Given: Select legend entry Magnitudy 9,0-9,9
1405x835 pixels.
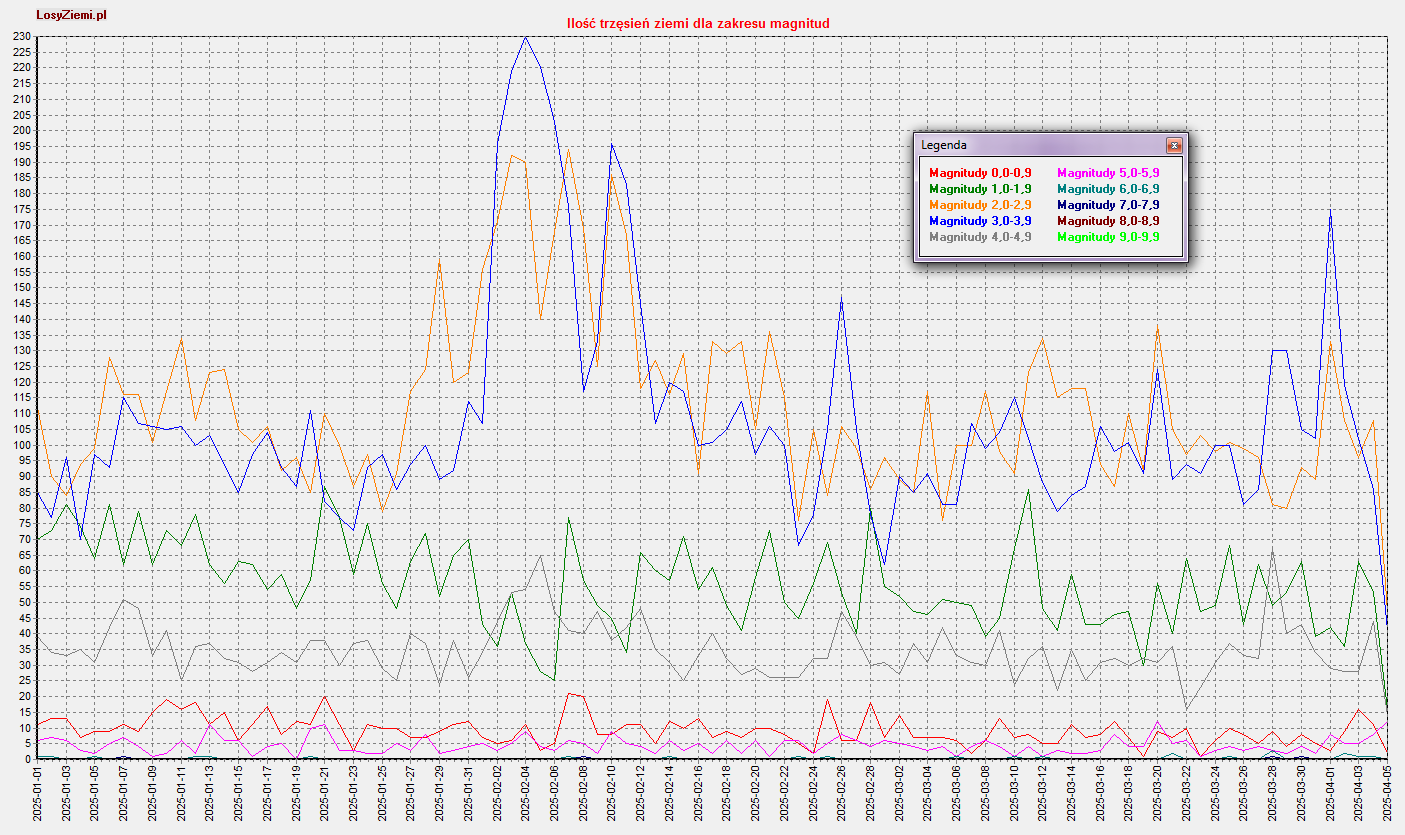Looking at the screenshot, I should click(1108, 237).
